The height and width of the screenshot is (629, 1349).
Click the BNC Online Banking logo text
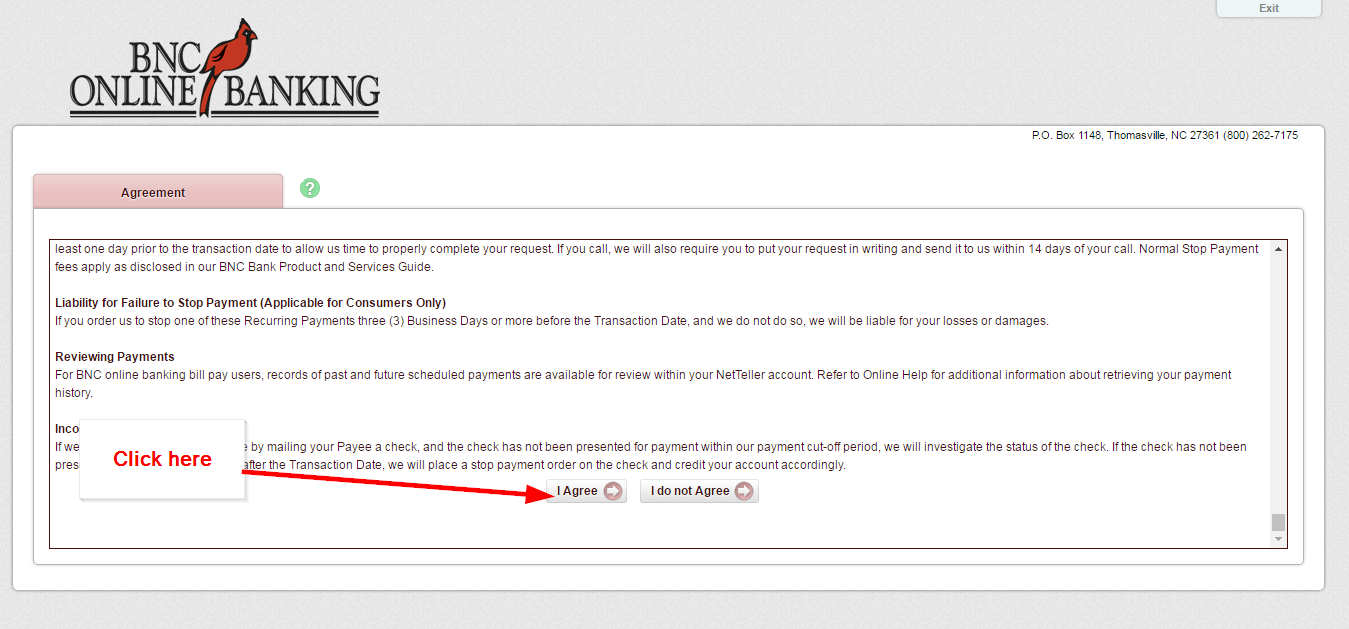(x=225, y=77)
